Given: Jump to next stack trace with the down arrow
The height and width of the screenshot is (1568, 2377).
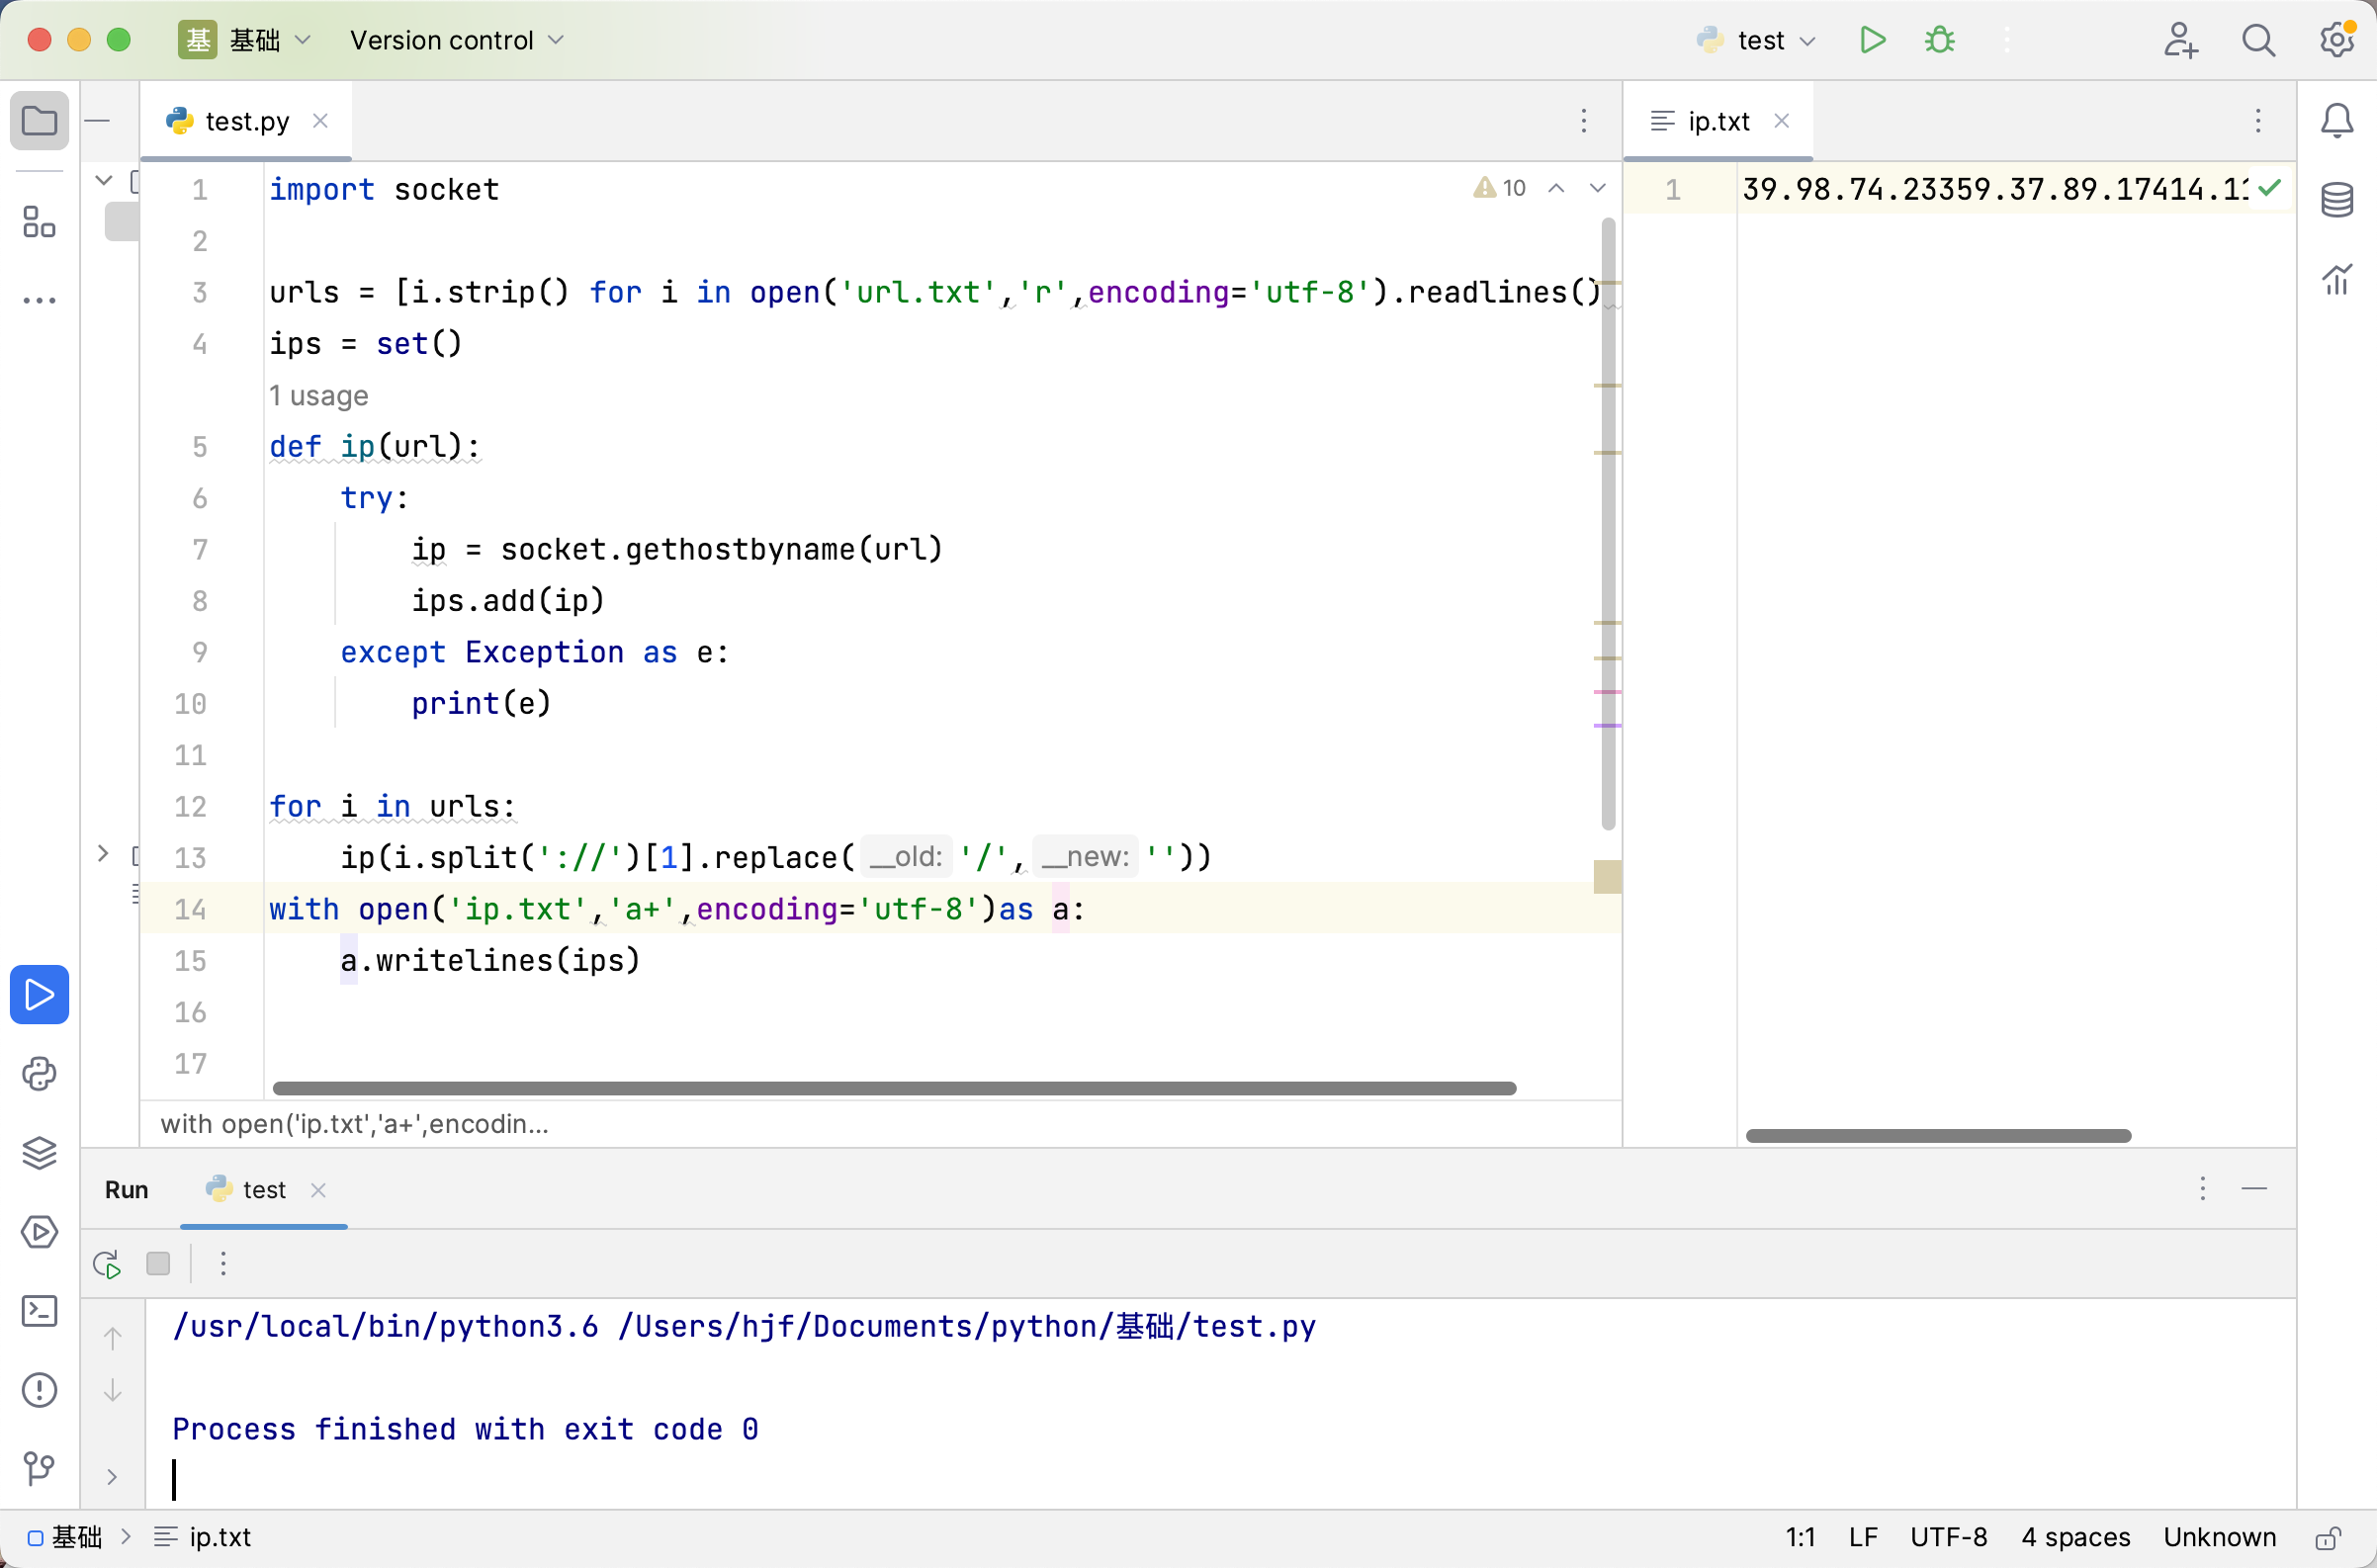Looking at the screenshot, I should tap(113, 1390).
